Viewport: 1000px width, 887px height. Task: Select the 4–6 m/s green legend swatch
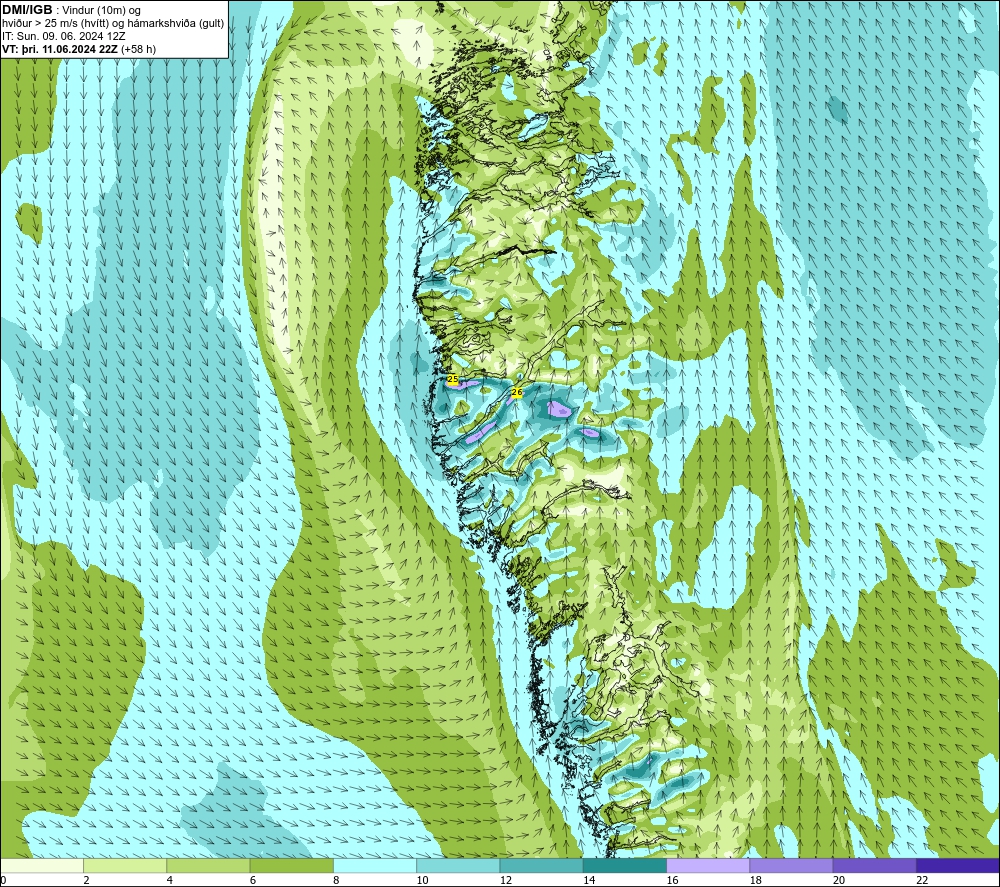pos(209,865)
